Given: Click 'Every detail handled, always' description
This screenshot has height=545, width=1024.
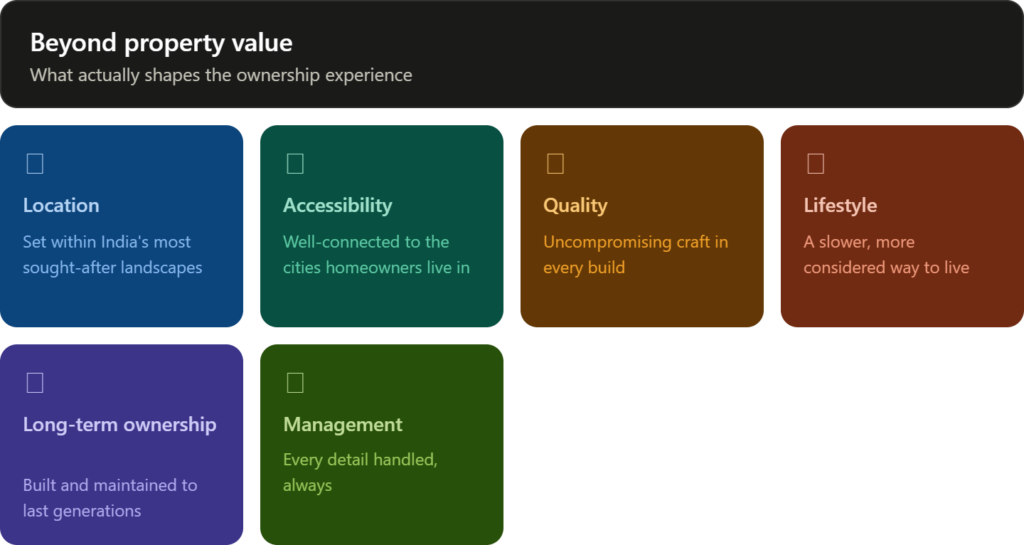Looking at the screenshot, I should click(x=360, y=473).
